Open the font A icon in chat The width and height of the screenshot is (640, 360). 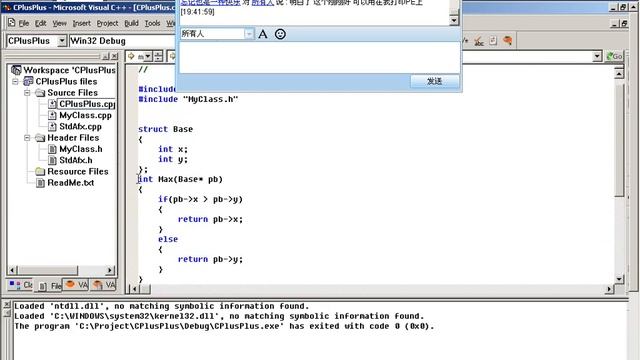tap(263, 34)
